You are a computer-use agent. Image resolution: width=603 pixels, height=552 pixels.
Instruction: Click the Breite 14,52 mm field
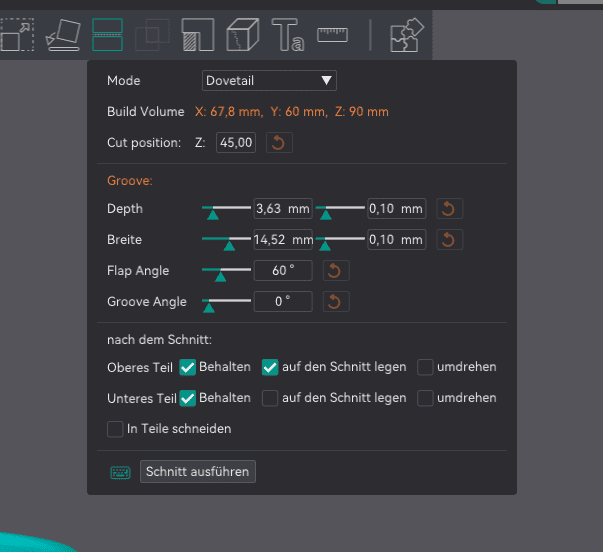point(283,240)
